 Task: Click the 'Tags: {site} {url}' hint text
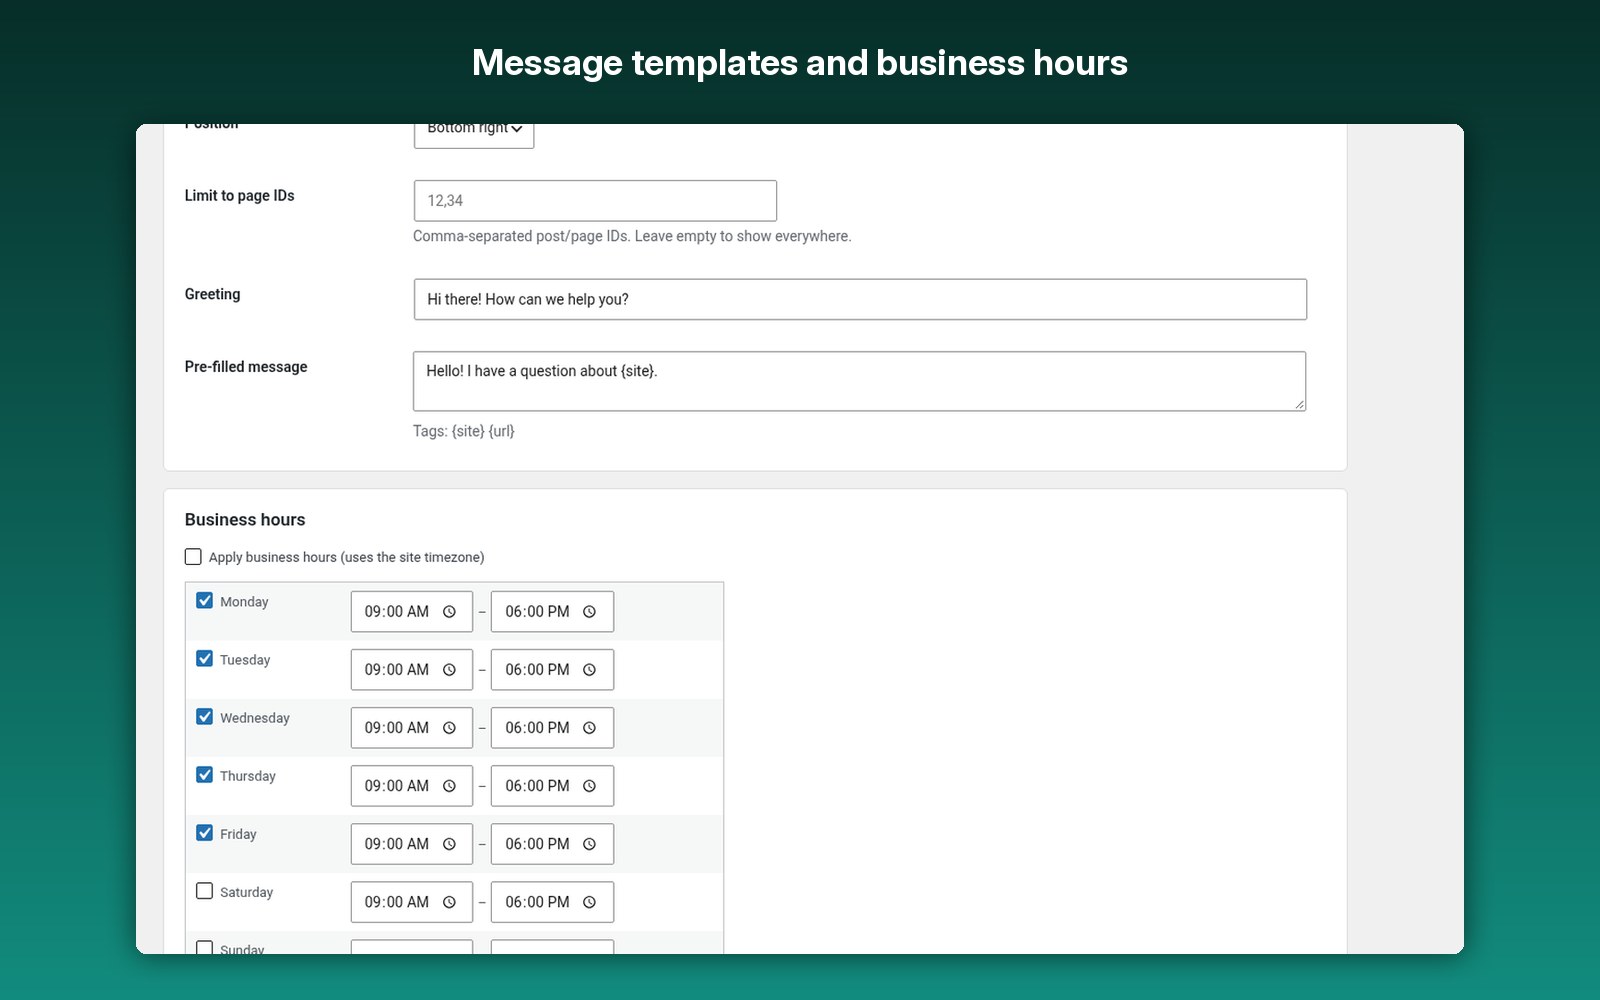464,431
